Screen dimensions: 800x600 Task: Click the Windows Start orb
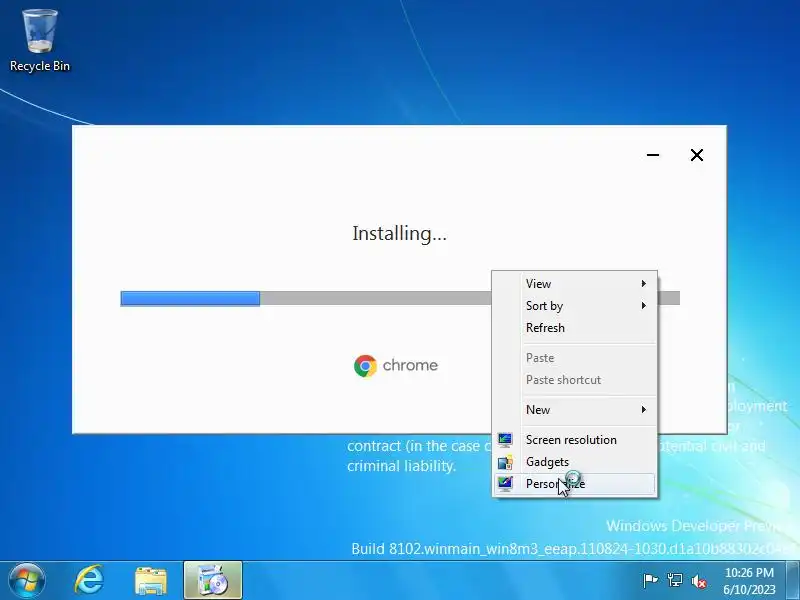coord(27,581)
